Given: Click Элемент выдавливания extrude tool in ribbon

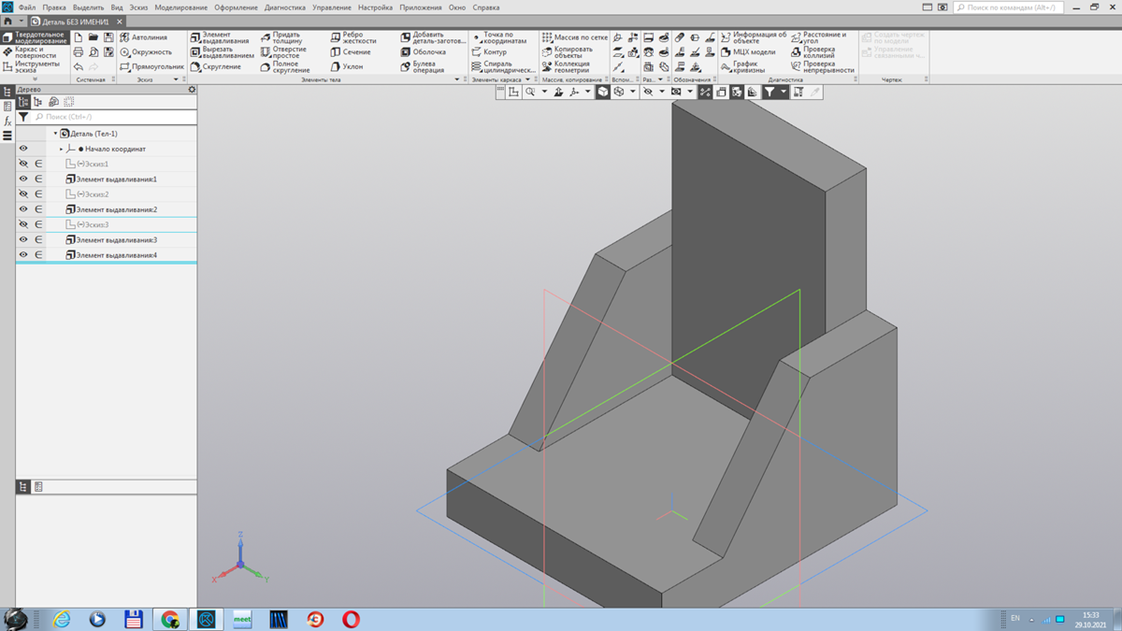Looking at the screenshot, I should pos(220,37).
